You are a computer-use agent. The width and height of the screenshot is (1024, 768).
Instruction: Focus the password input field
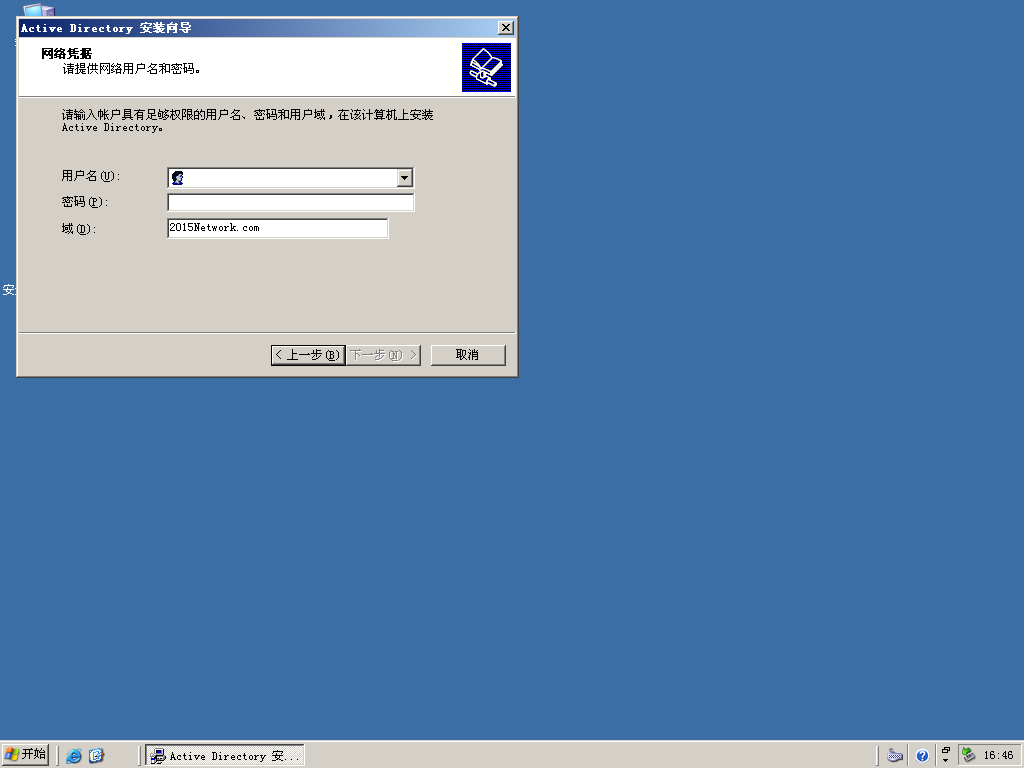pos(291,202)
